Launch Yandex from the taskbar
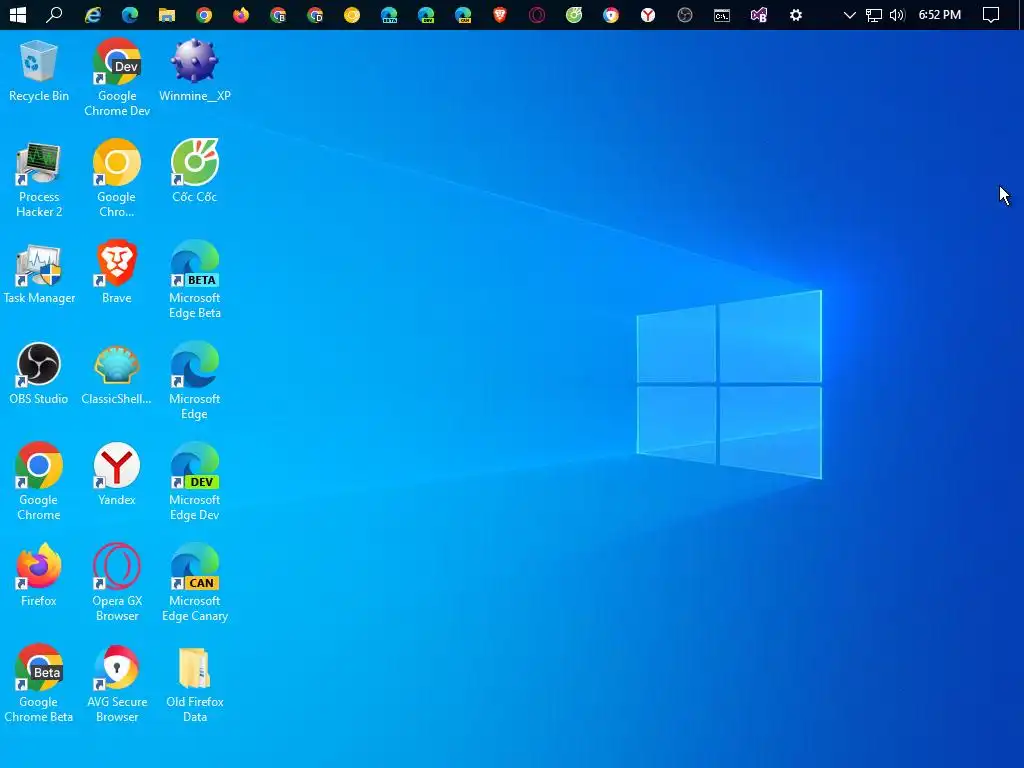1024x768 pixels. (648, 14)
